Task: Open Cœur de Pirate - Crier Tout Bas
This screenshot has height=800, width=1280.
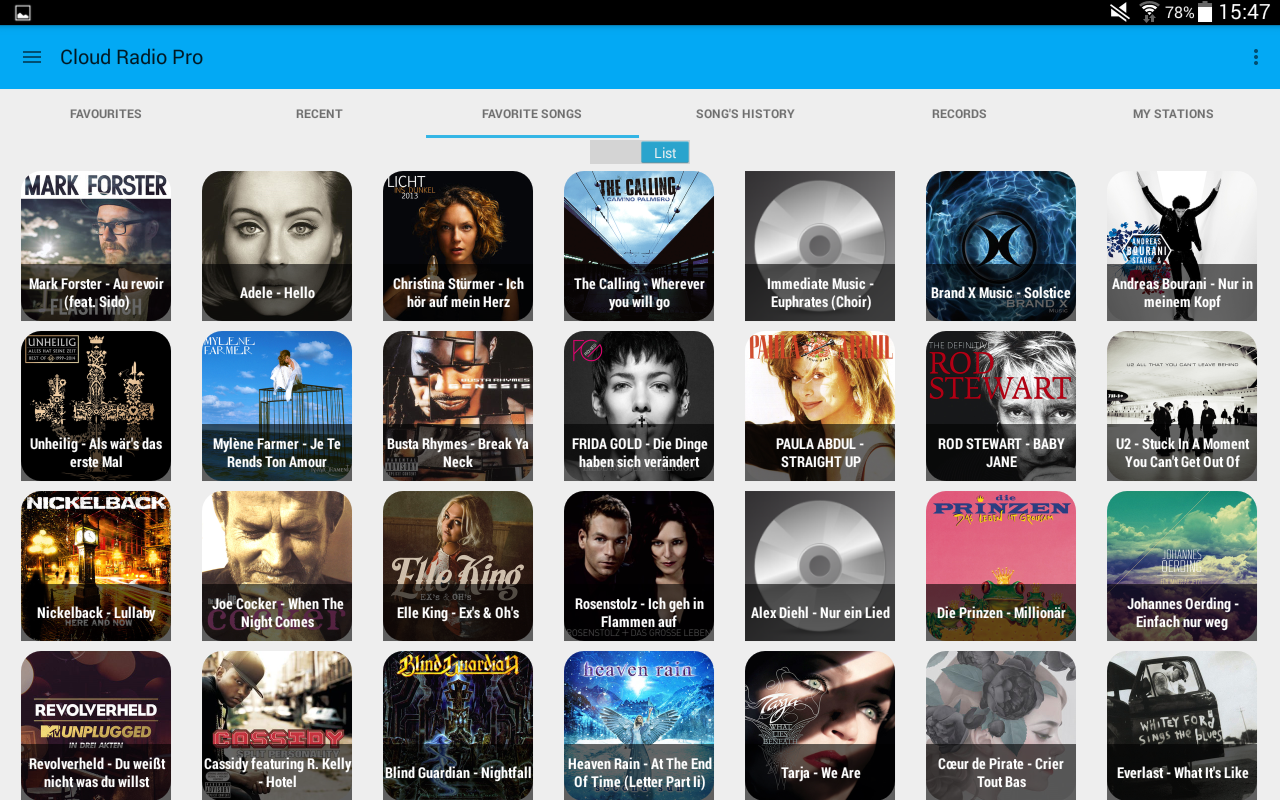Action: click(1001, 726)
